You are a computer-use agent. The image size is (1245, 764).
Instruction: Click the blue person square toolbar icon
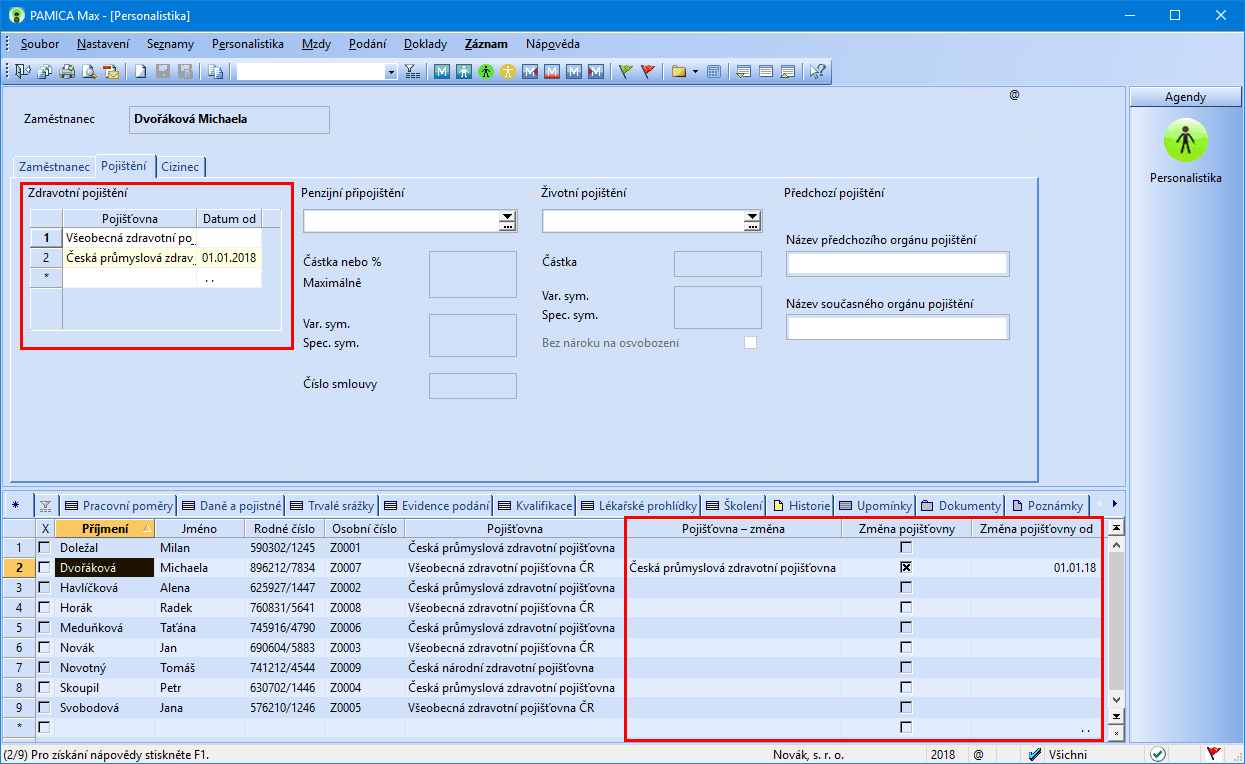(x=464, y=72)
